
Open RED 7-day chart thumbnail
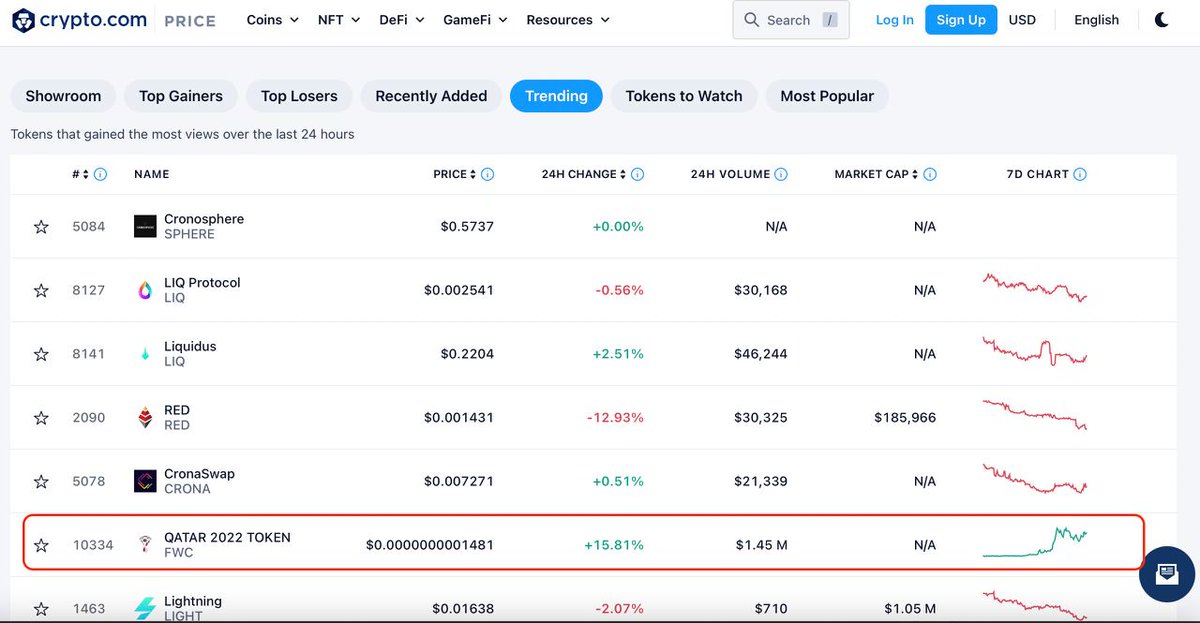tap(1035, 414)
